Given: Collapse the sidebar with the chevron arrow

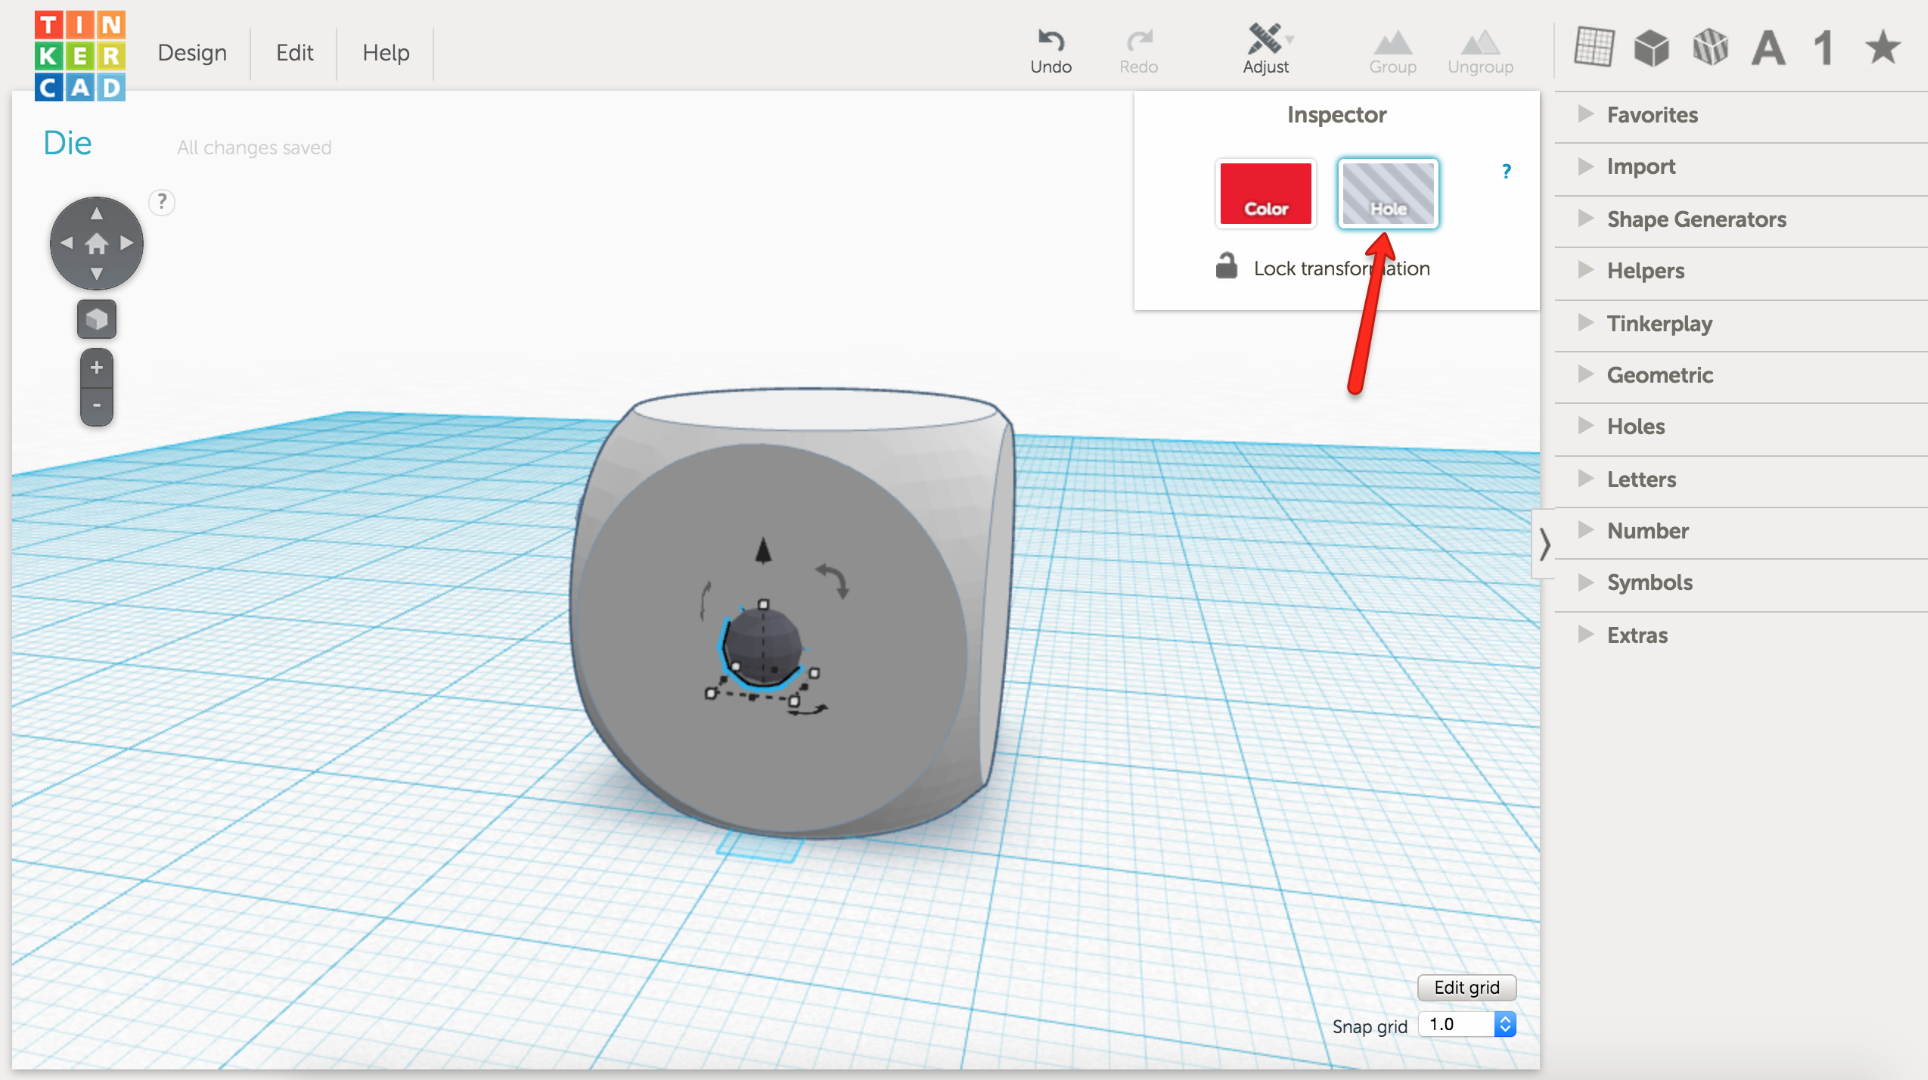Looking at the screenshot, I should pyautogui.click(x=1544, y=543).
